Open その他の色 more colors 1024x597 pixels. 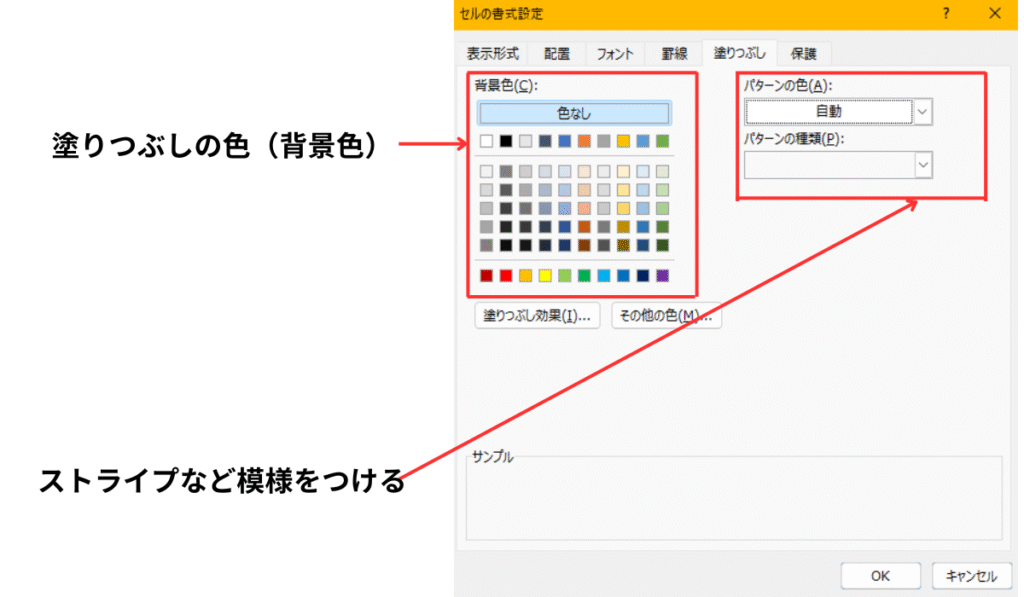[x=666, y=316]
